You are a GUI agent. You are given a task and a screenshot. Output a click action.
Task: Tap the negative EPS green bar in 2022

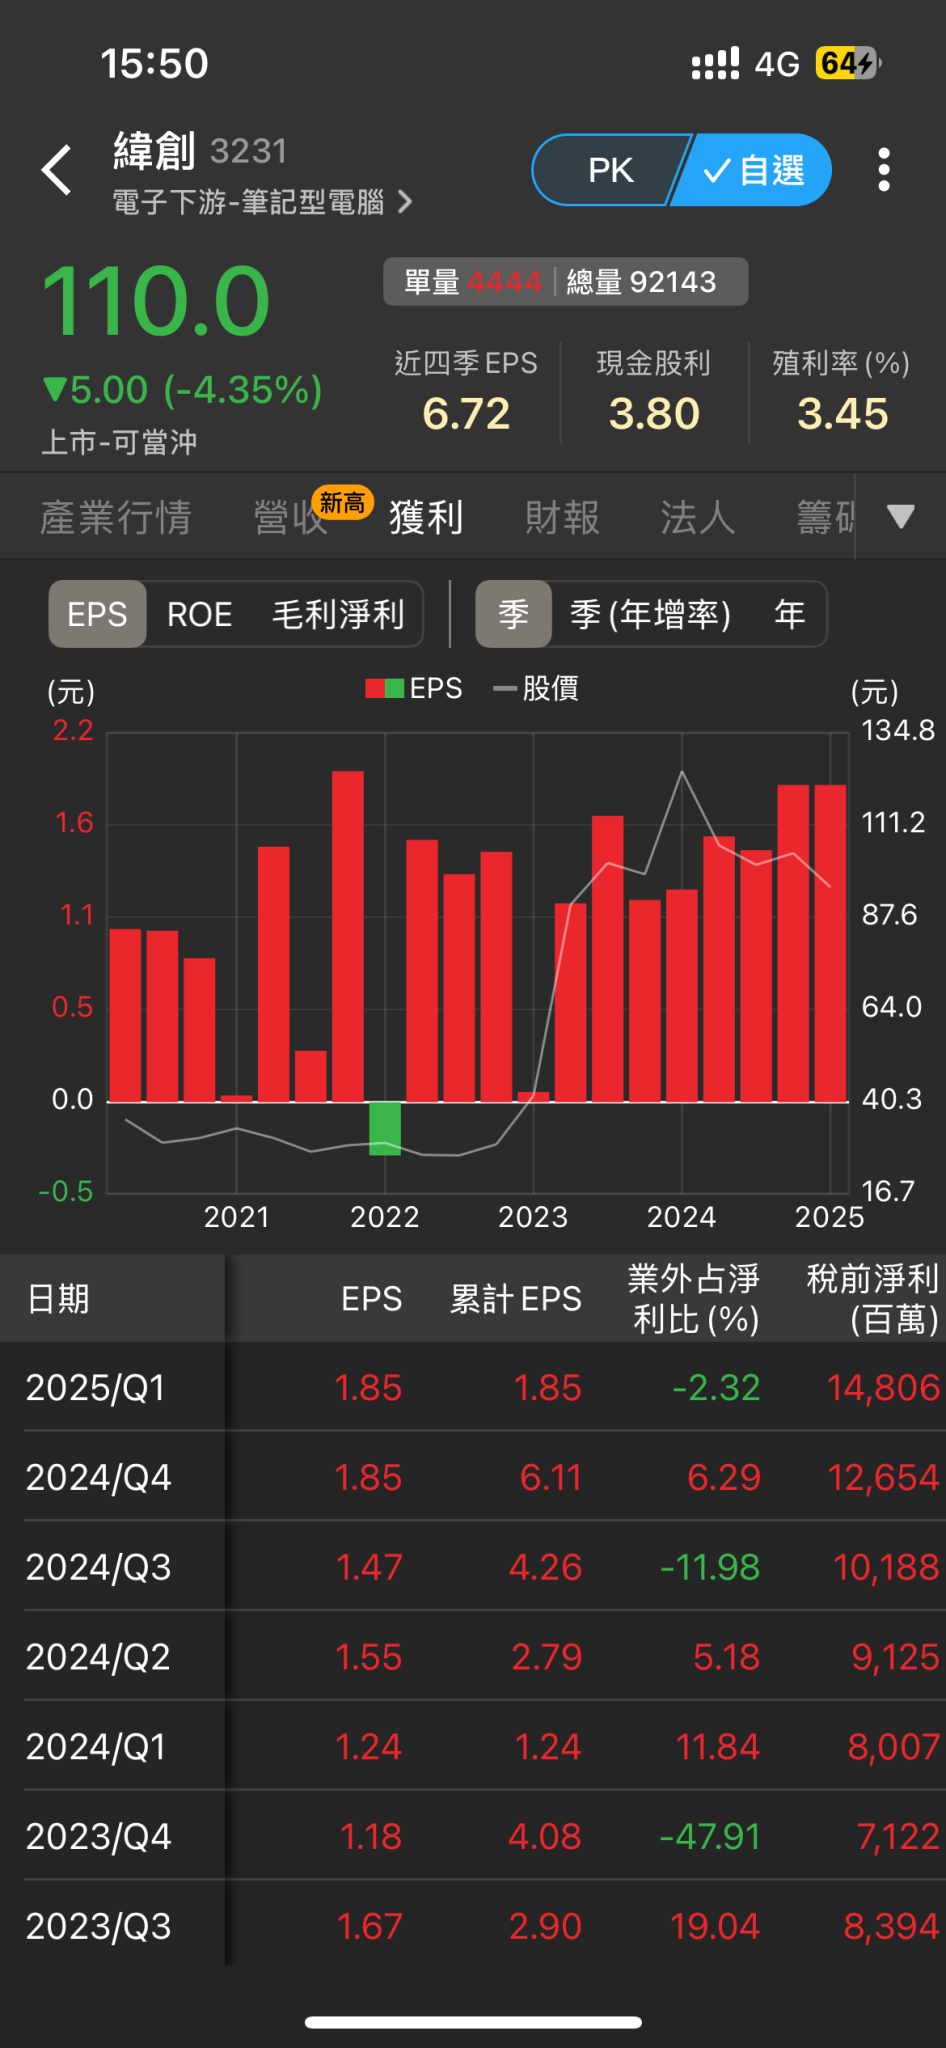pyautogui.click(x=385, y=1128)
